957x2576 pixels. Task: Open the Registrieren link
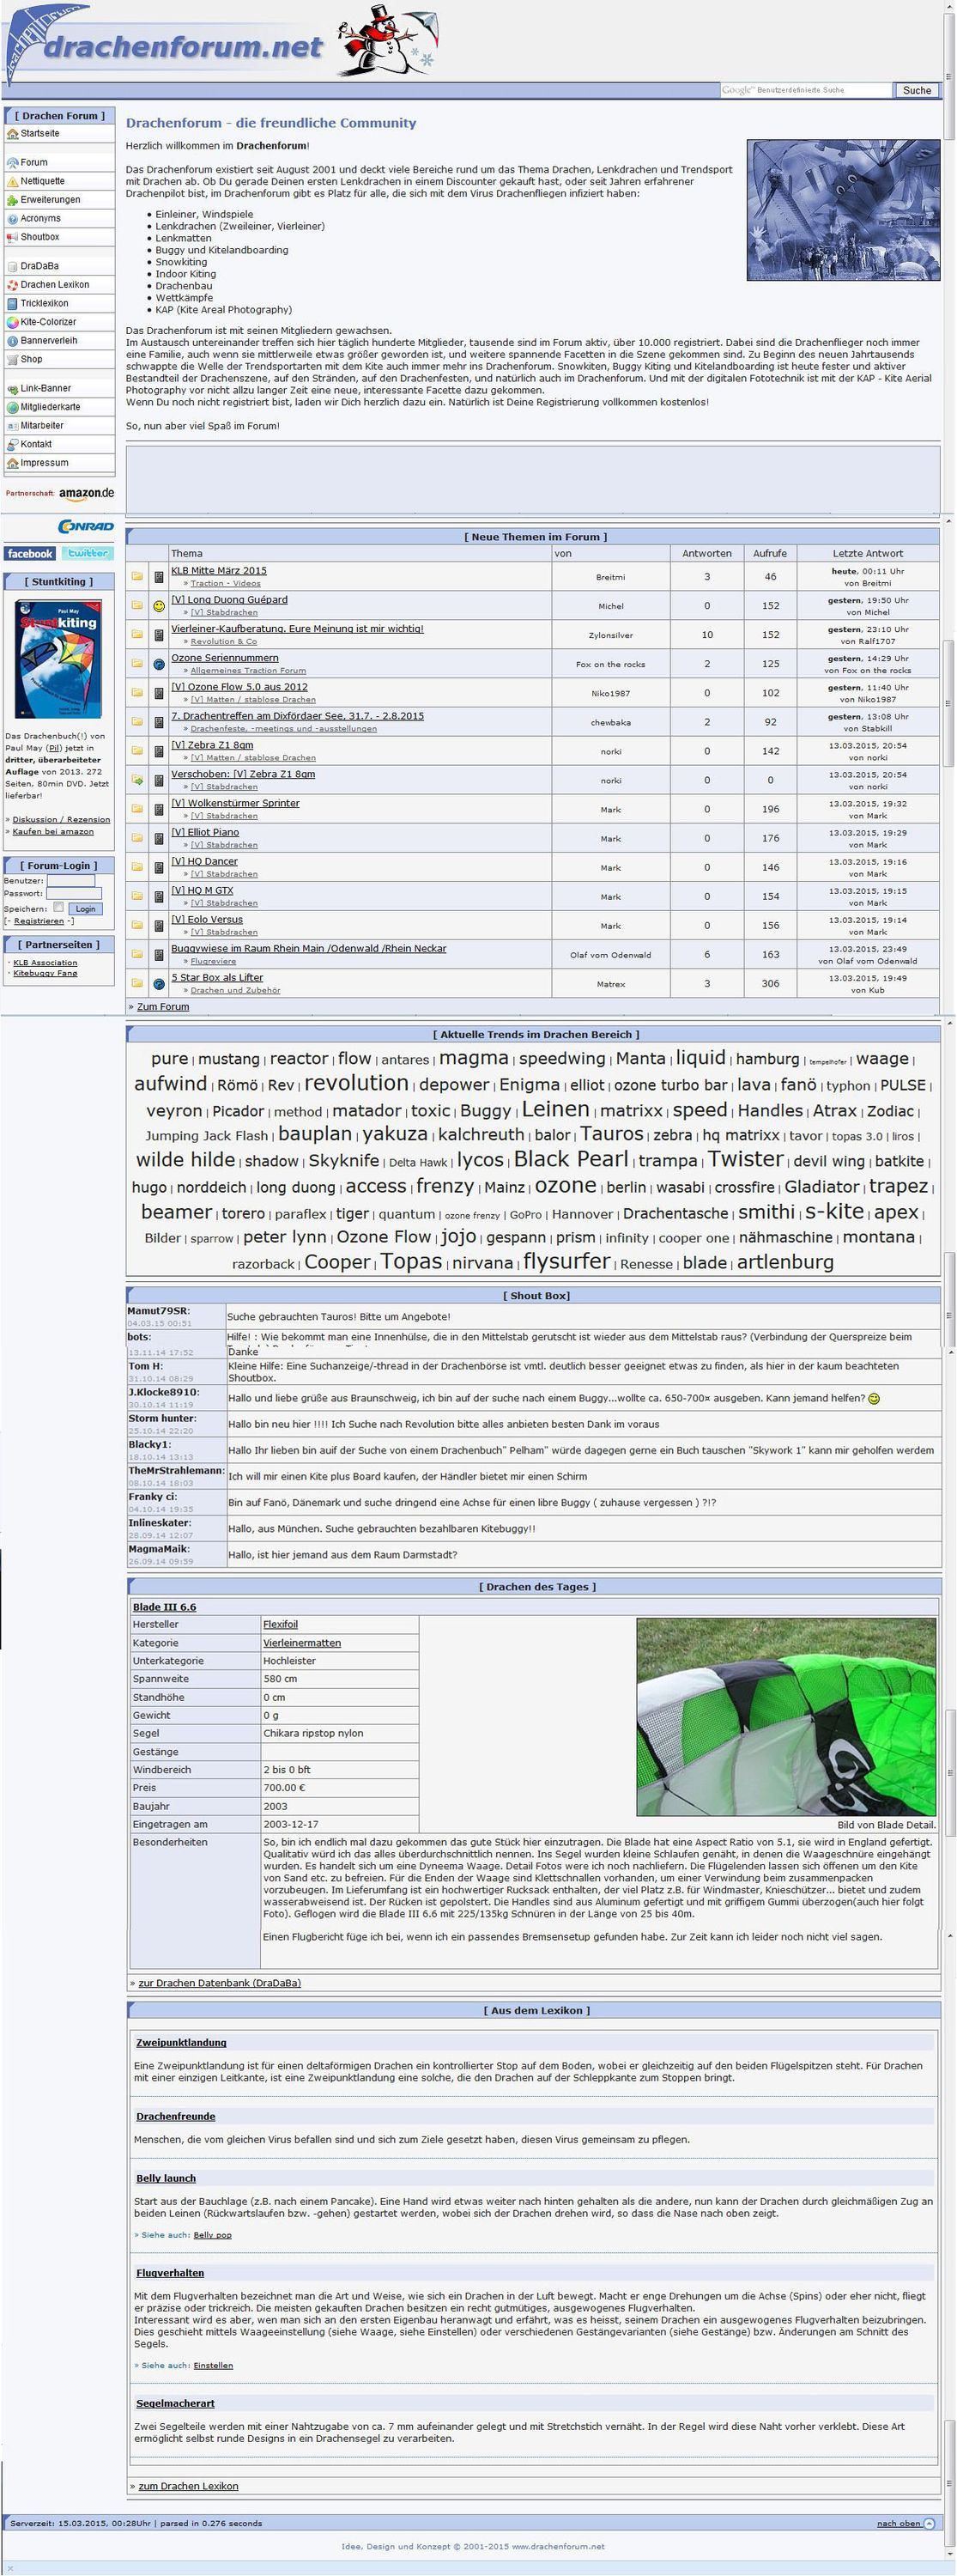point(38,922)
